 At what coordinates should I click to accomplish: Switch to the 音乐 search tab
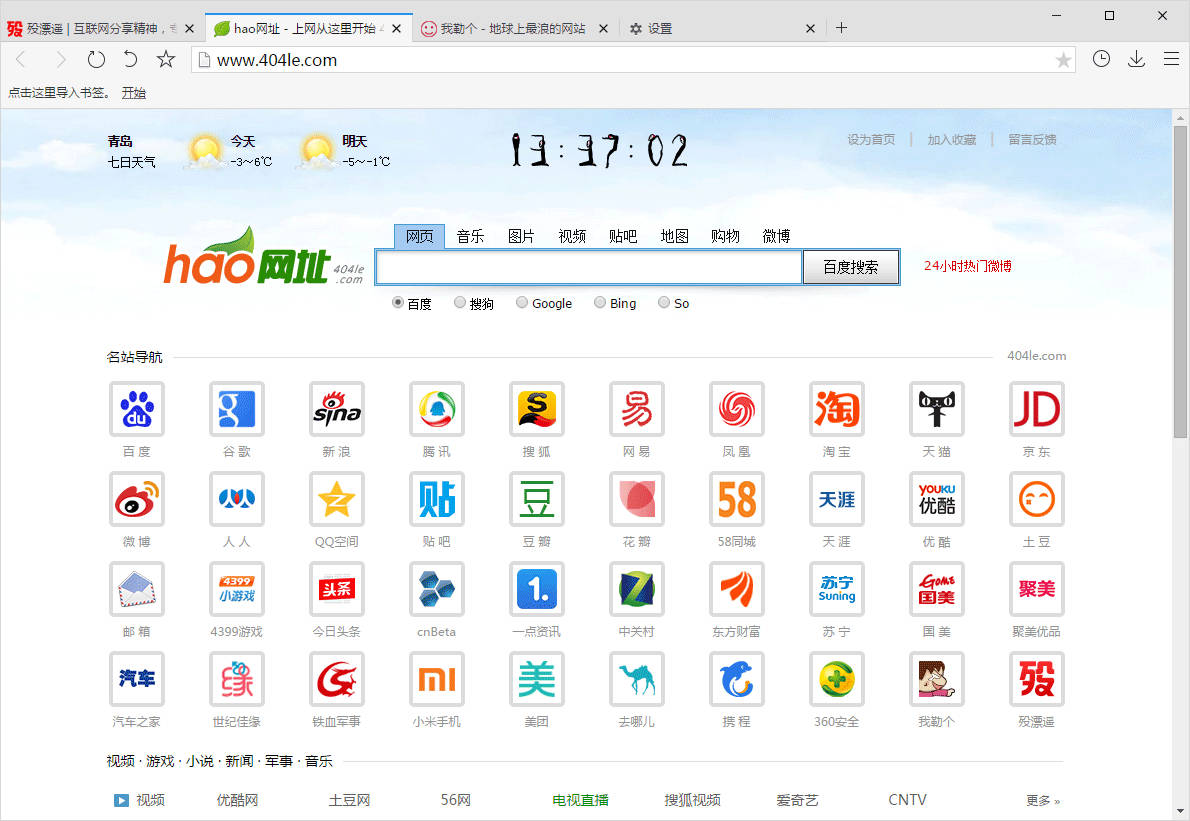[471, 236]
